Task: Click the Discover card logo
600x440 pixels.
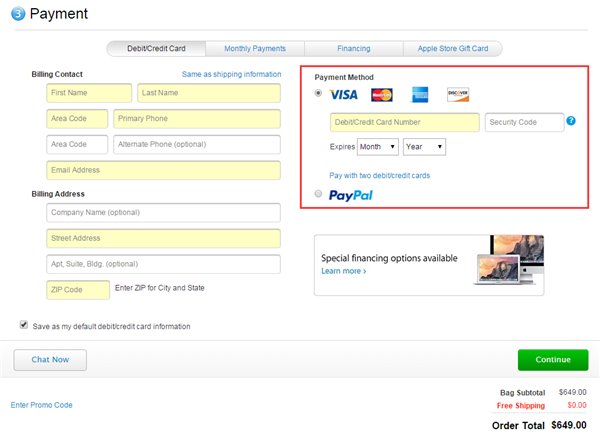Action: pos(458,95)
